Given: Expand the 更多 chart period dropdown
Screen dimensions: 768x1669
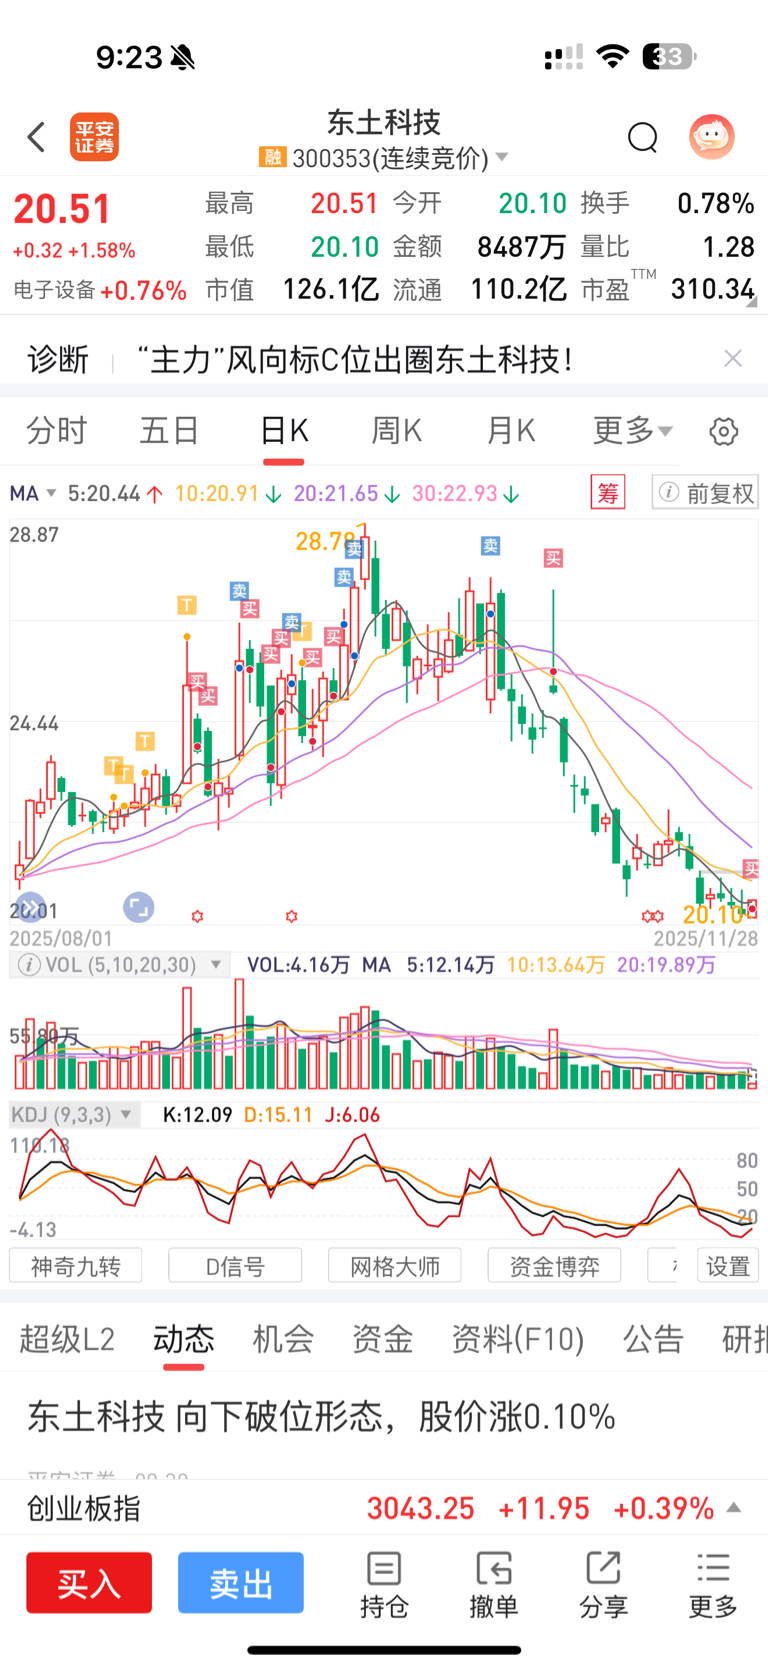Looking at the screenshot, I should [633, 431].
